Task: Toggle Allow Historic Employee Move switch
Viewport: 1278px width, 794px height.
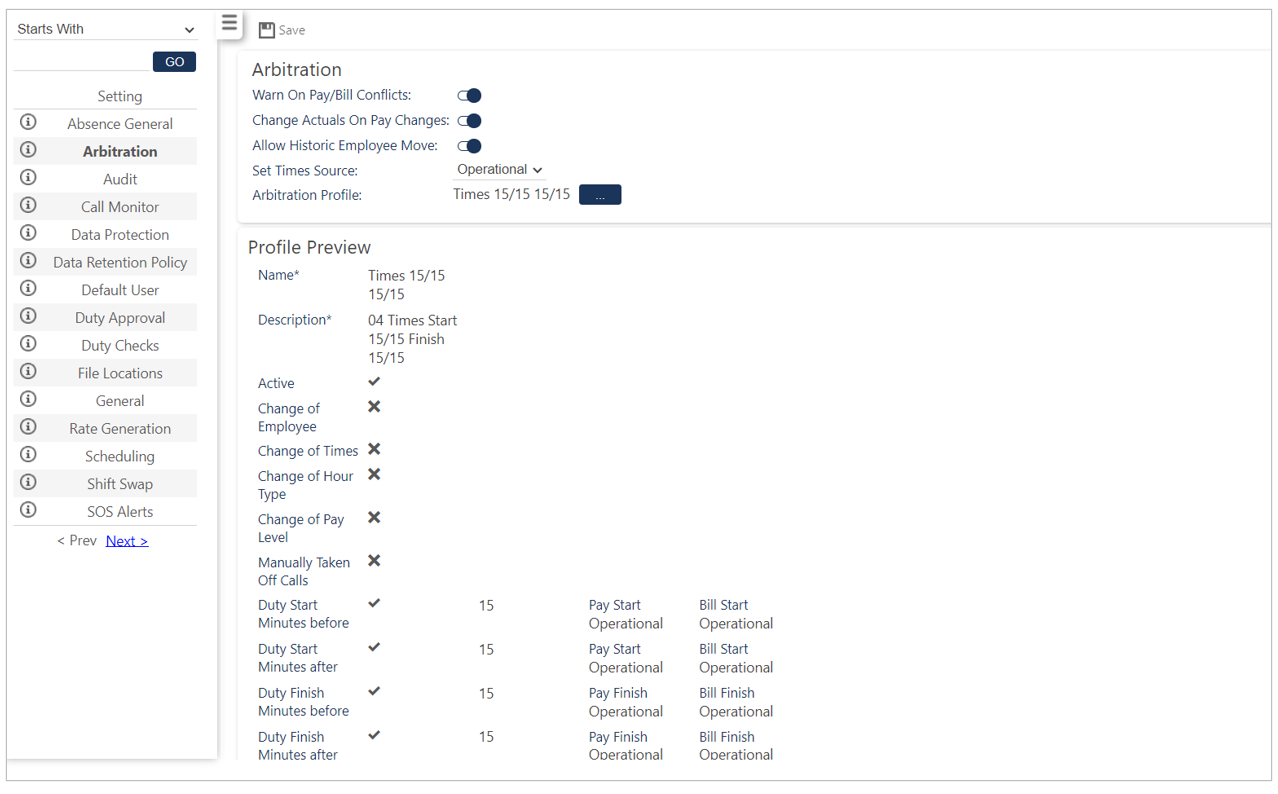Action: (x=469, y=146)
